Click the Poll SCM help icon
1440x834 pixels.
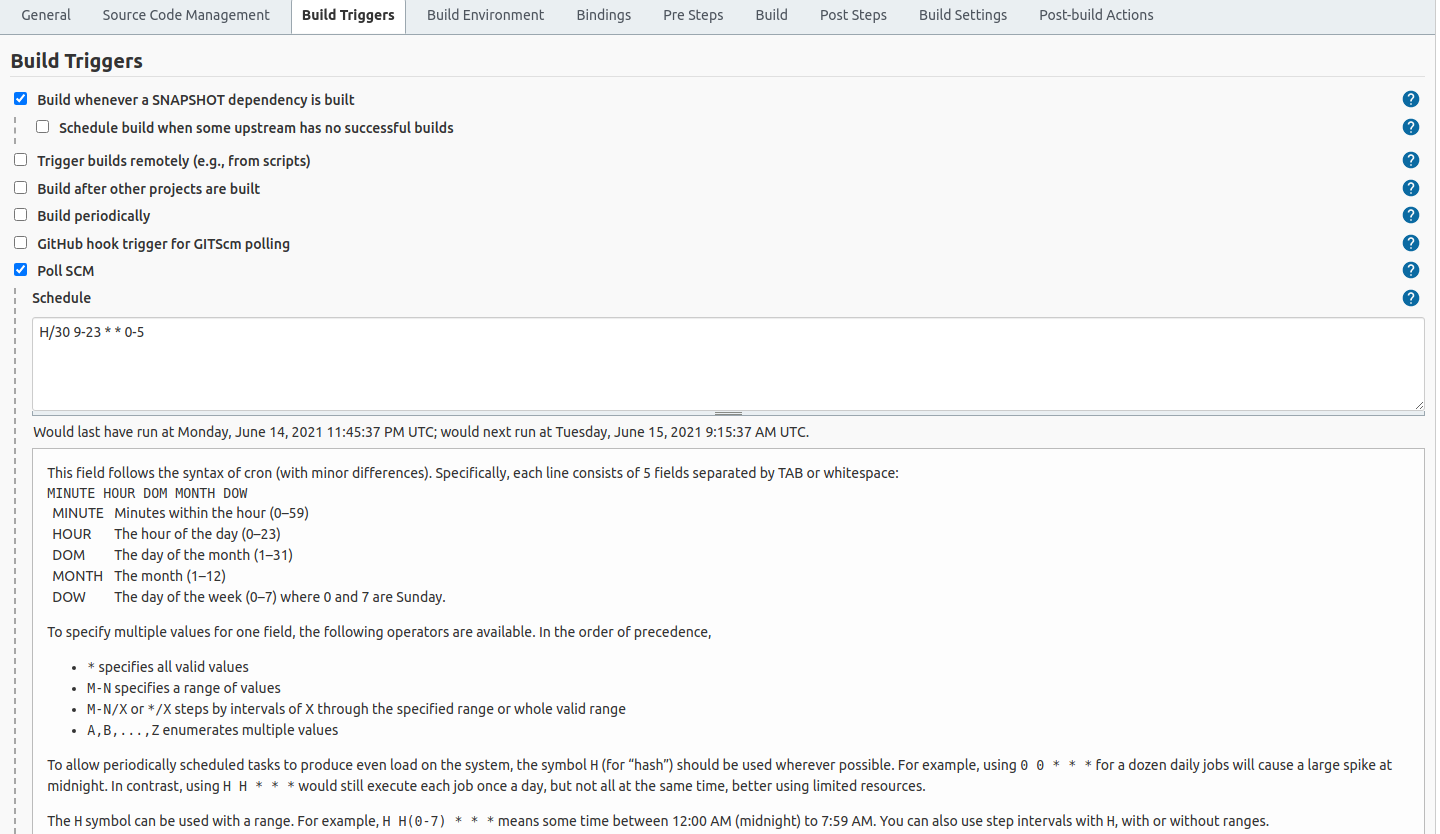(x=1410, y=270)
